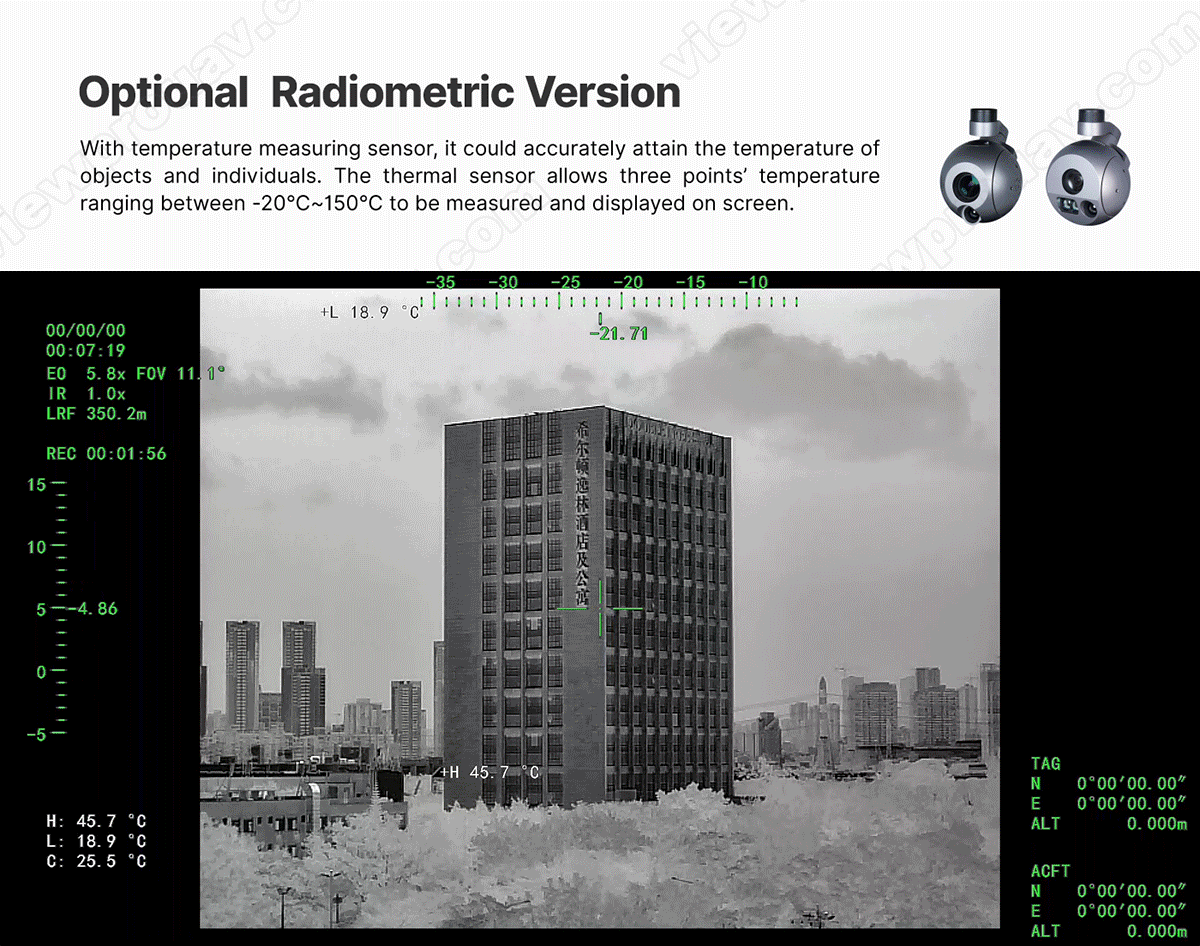Click the pitch indicator value -4.86

(93, 608)
